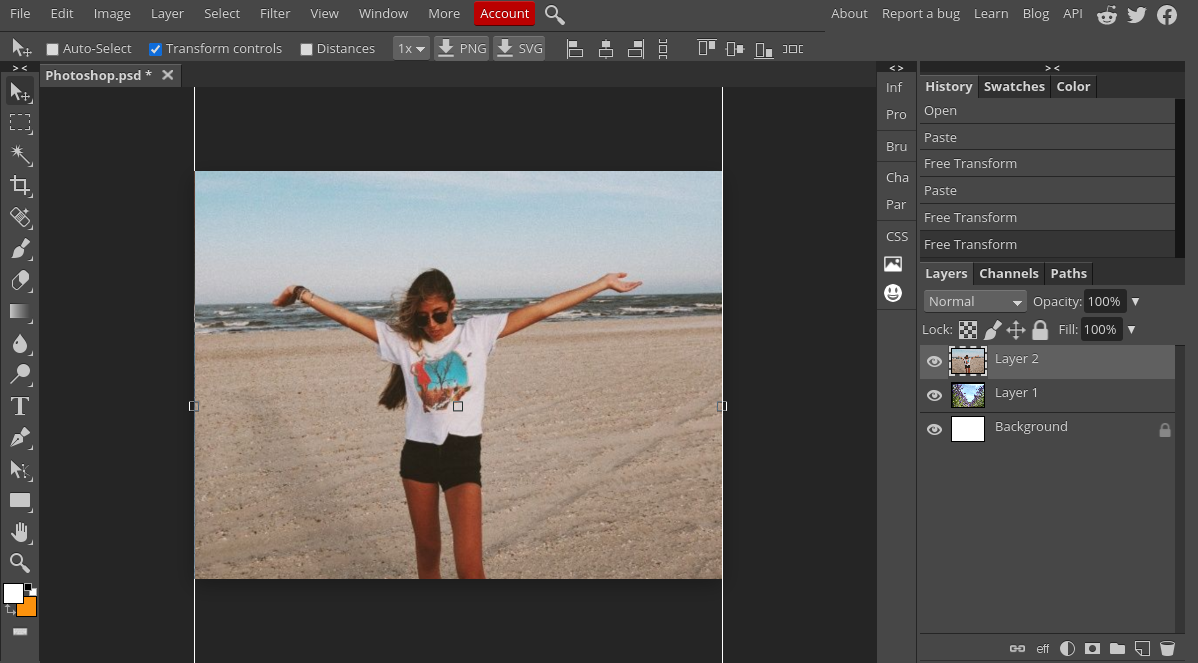The height and width of the screenshot is (663, 1198).
Task: Open the white foreground color picker
Action: click(13, 593)
